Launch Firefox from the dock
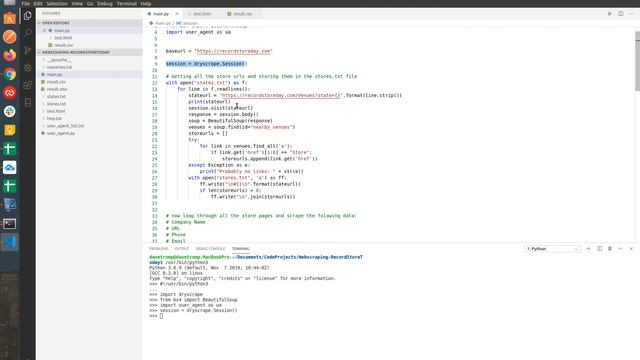 (10, 55)
